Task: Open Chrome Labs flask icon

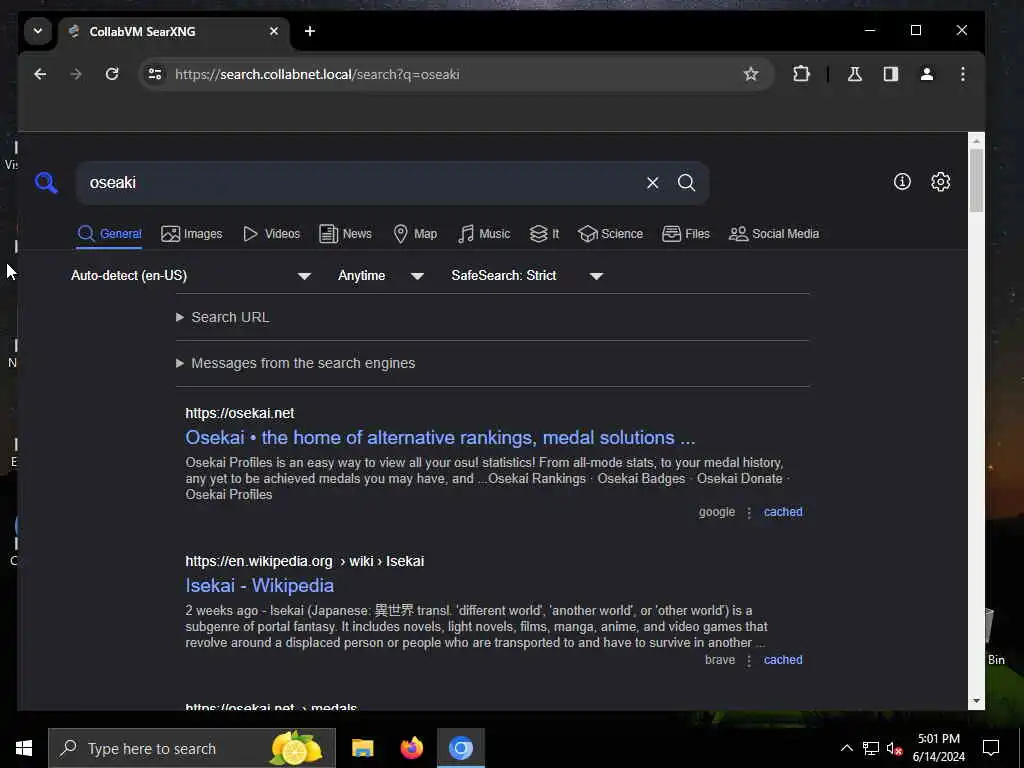Action: coord(854,74)
